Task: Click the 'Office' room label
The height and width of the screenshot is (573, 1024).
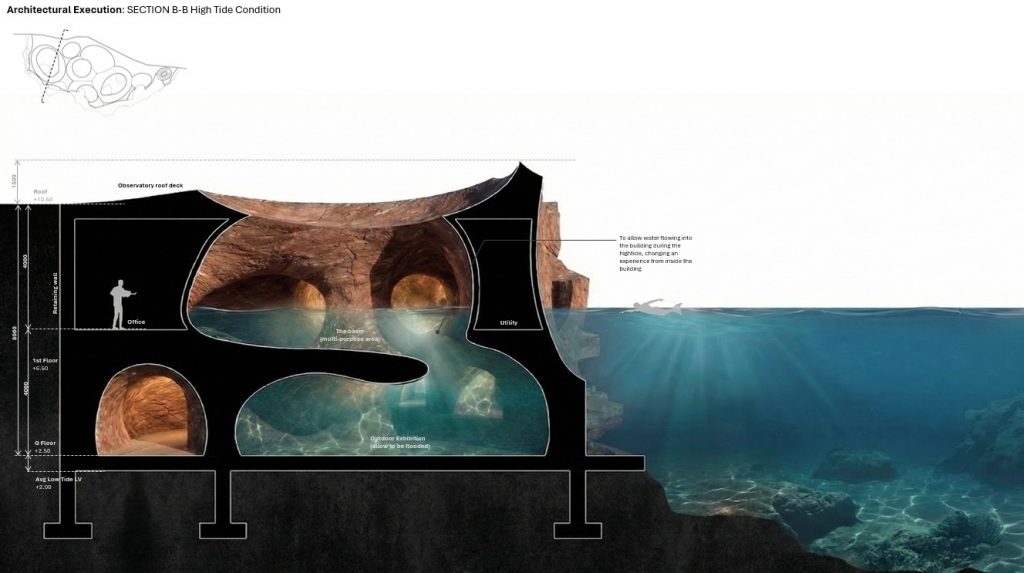Action: (x=137, y=323)
